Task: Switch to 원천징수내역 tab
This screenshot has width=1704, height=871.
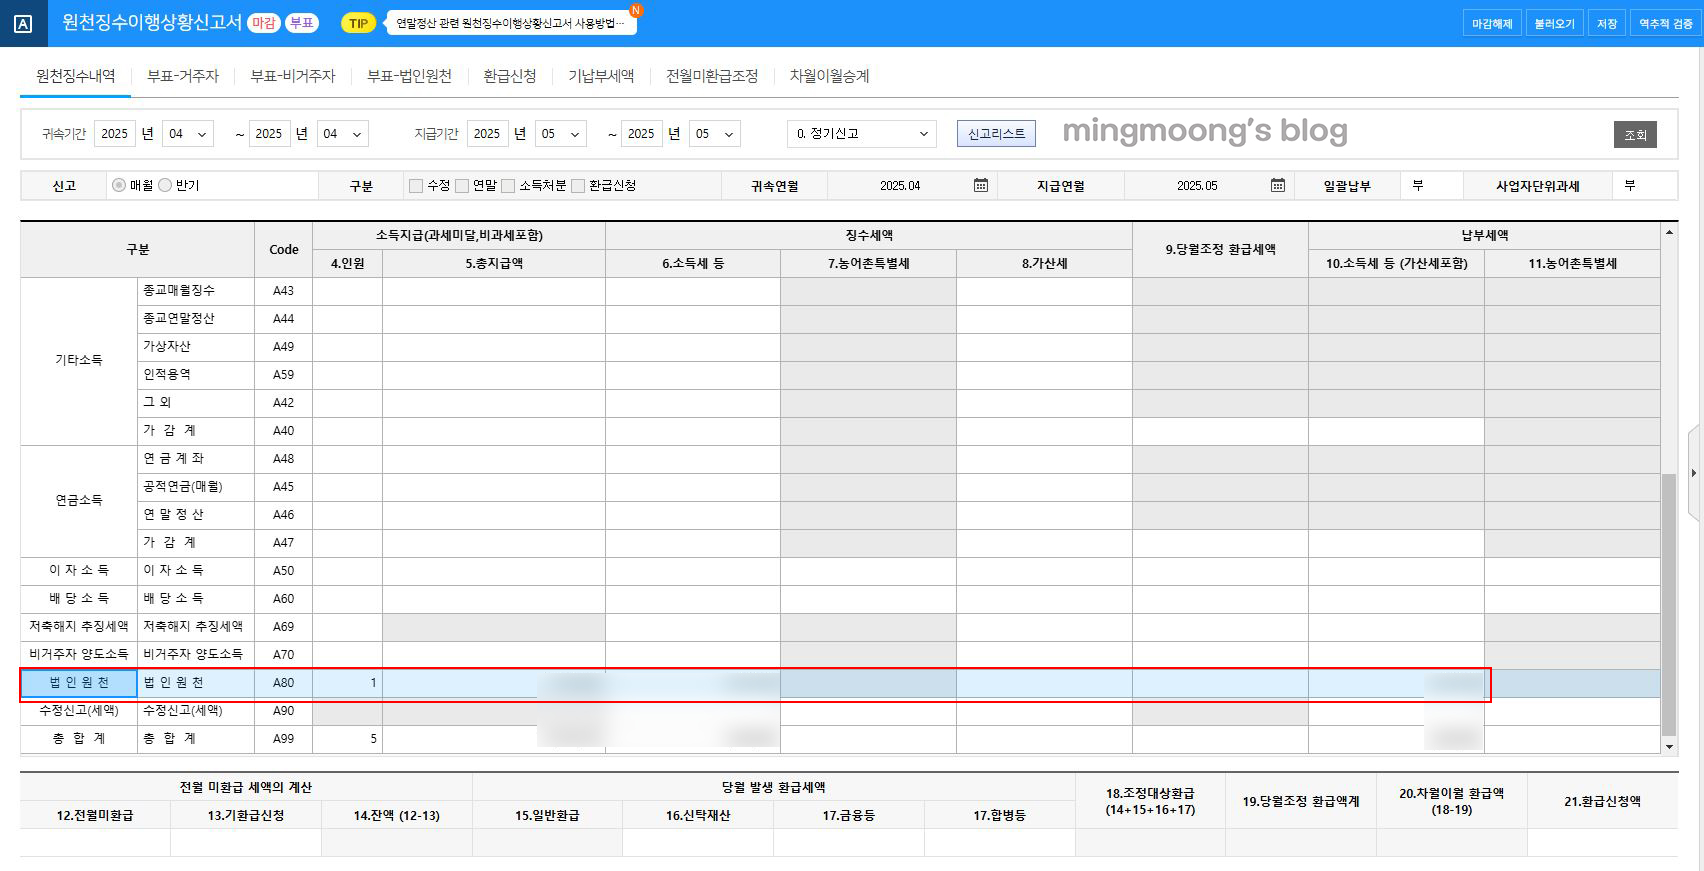Action: click(x=76, y=76)
